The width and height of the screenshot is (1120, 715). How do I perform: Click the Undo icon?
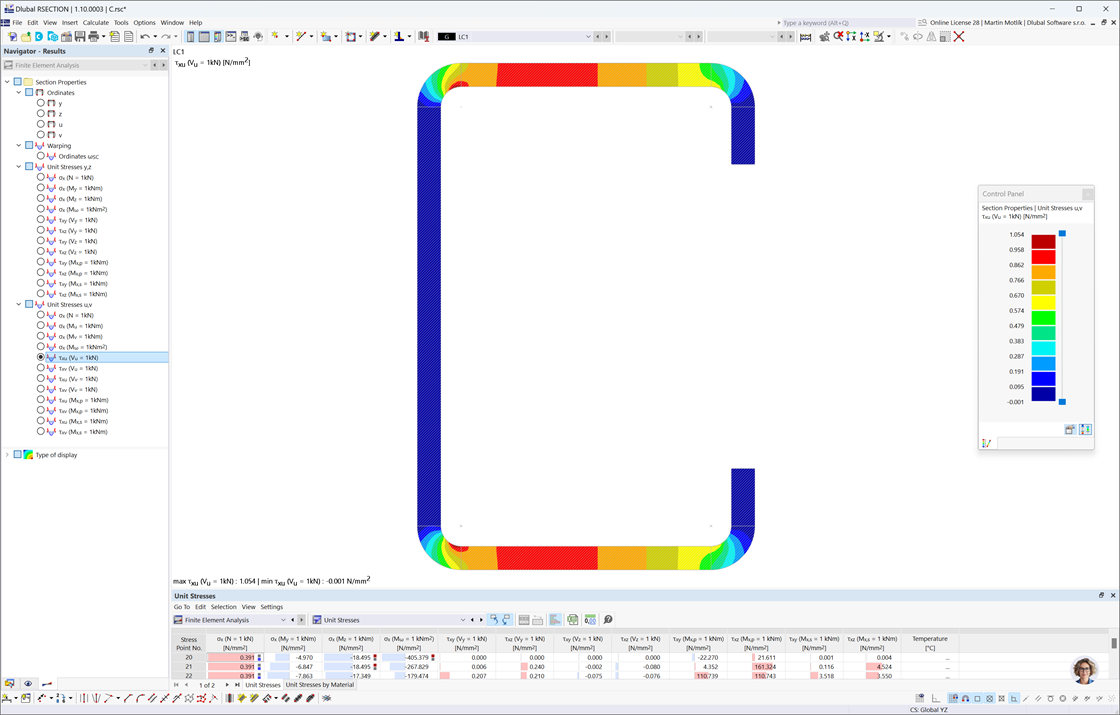point(145,35)
